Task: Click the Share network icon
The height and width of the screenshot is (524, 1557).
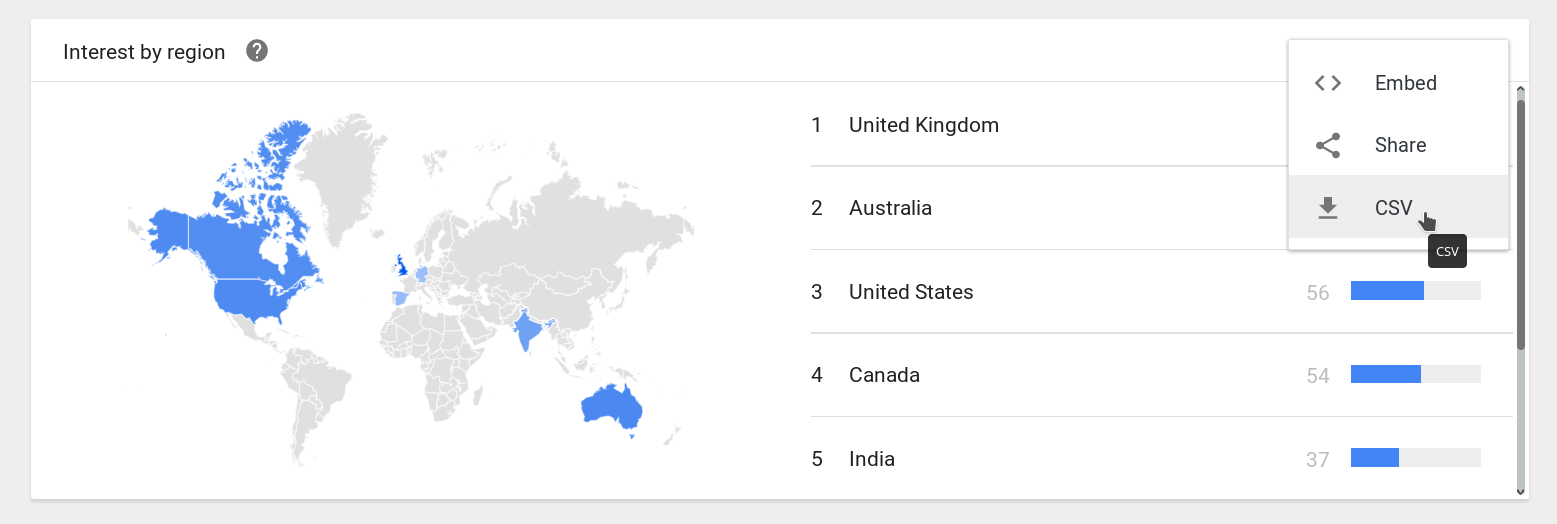Action: coord(1328,145)
